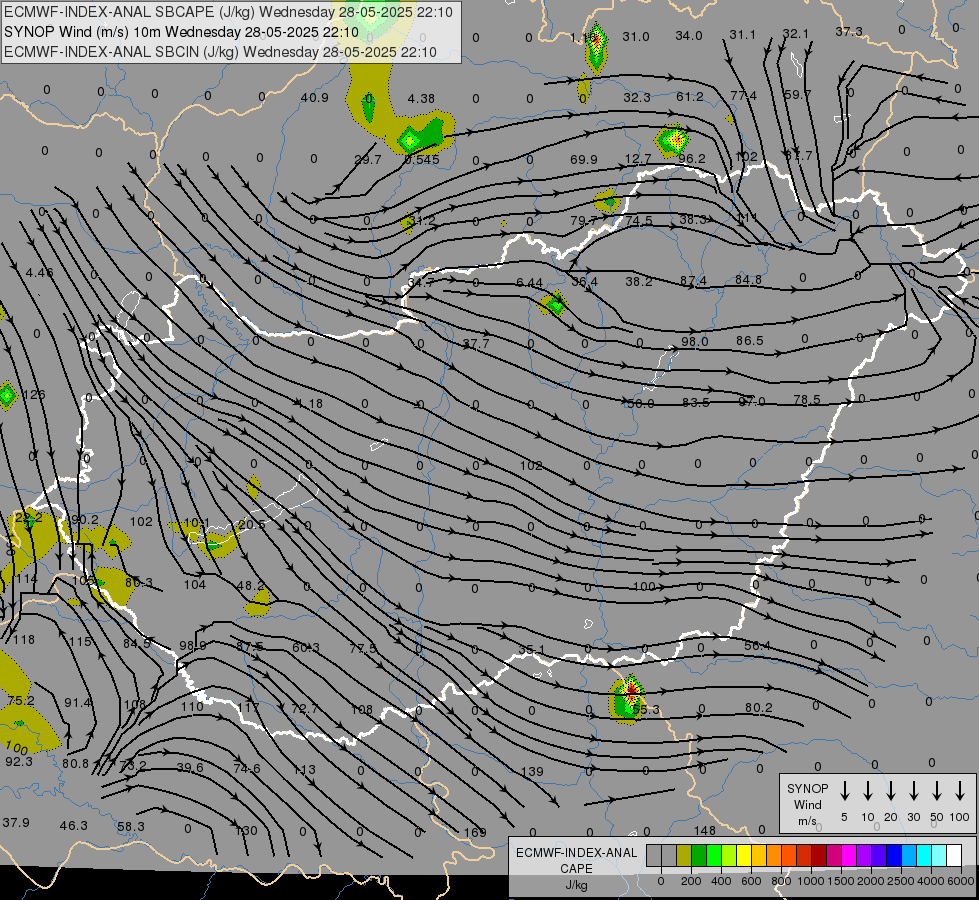979x900 pixels.
Task: Click the map value 37.7
Action: [476, 344]
